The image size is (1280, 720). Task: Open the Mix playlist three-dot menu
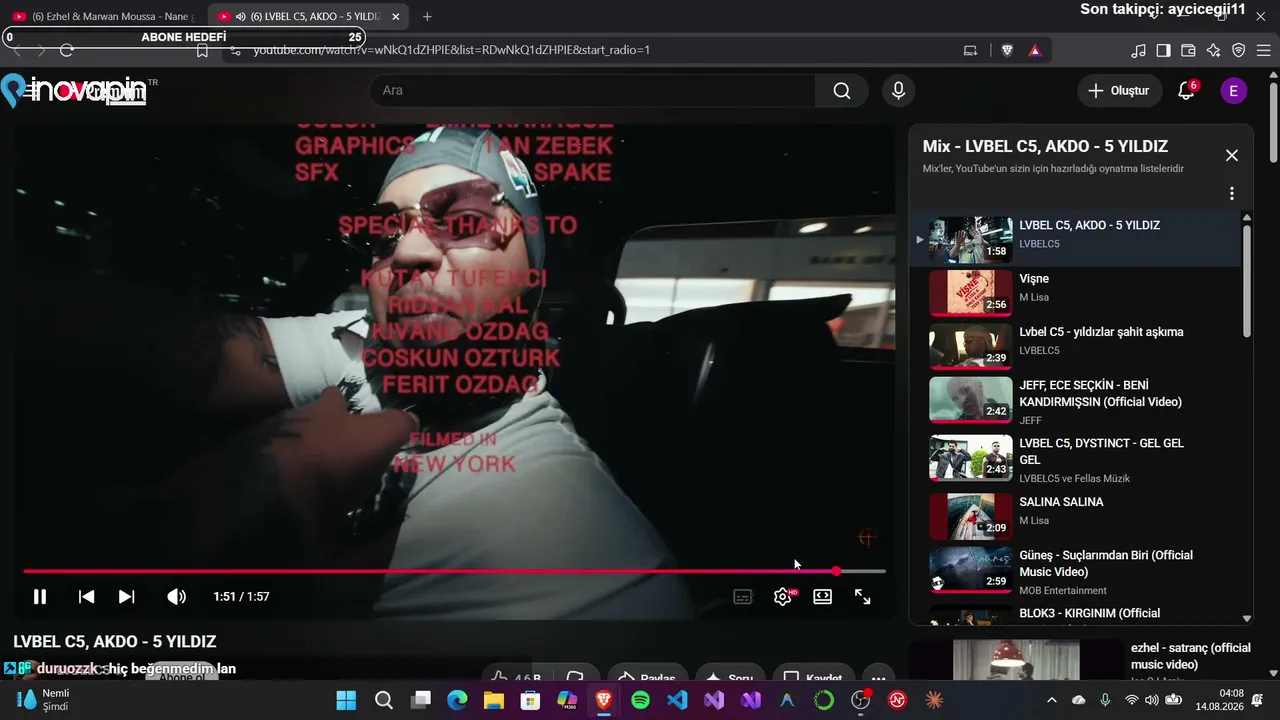(1232, 193)
